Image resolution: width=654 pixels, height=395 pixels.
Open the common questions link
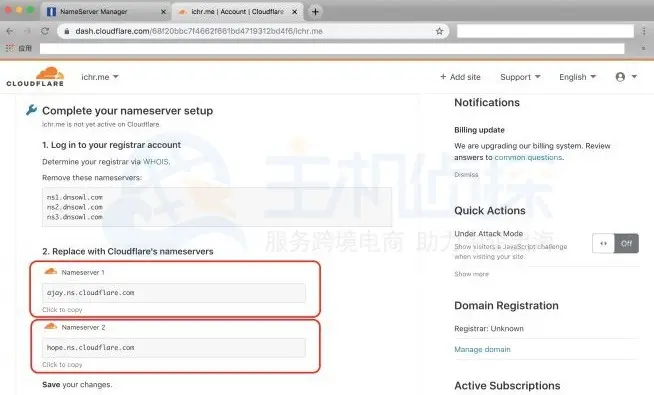[528, 157]
